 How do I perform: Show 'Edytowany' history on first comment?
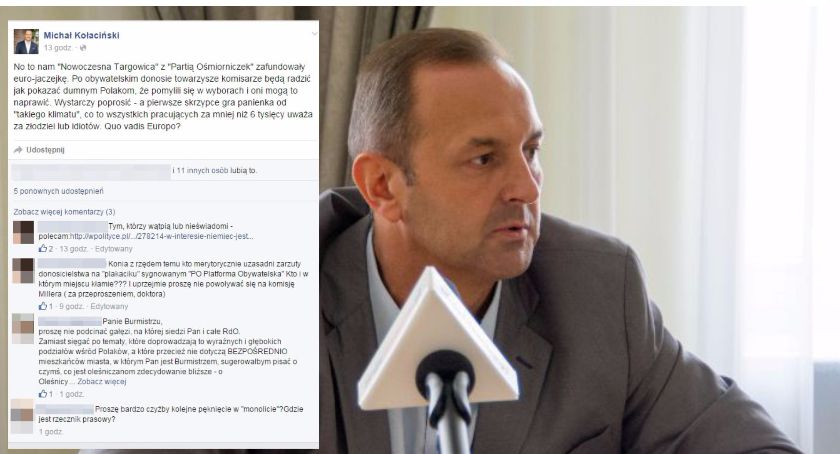114,249
